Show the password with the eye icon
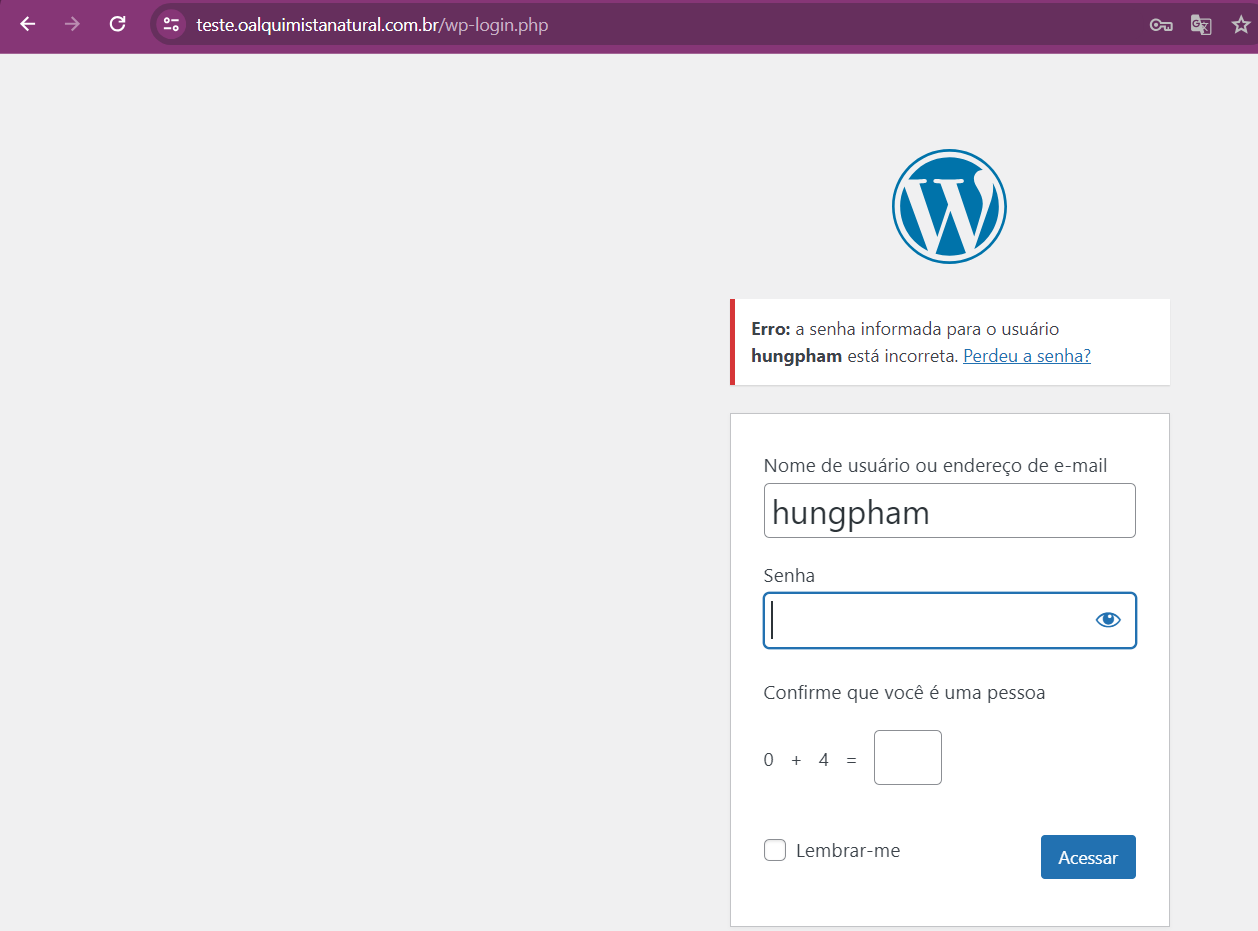1258x931 pixels. coord(1108,620)
